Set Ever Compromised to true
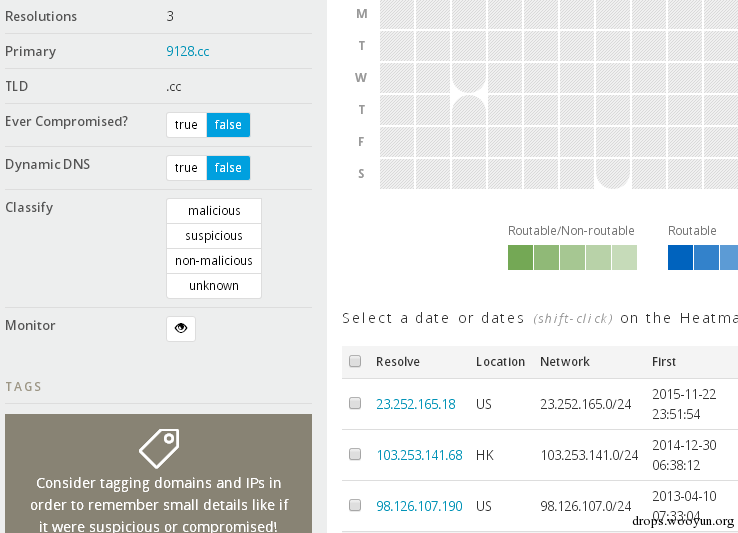The height and width of the screenshot is (533, 738). pos(186,125)
